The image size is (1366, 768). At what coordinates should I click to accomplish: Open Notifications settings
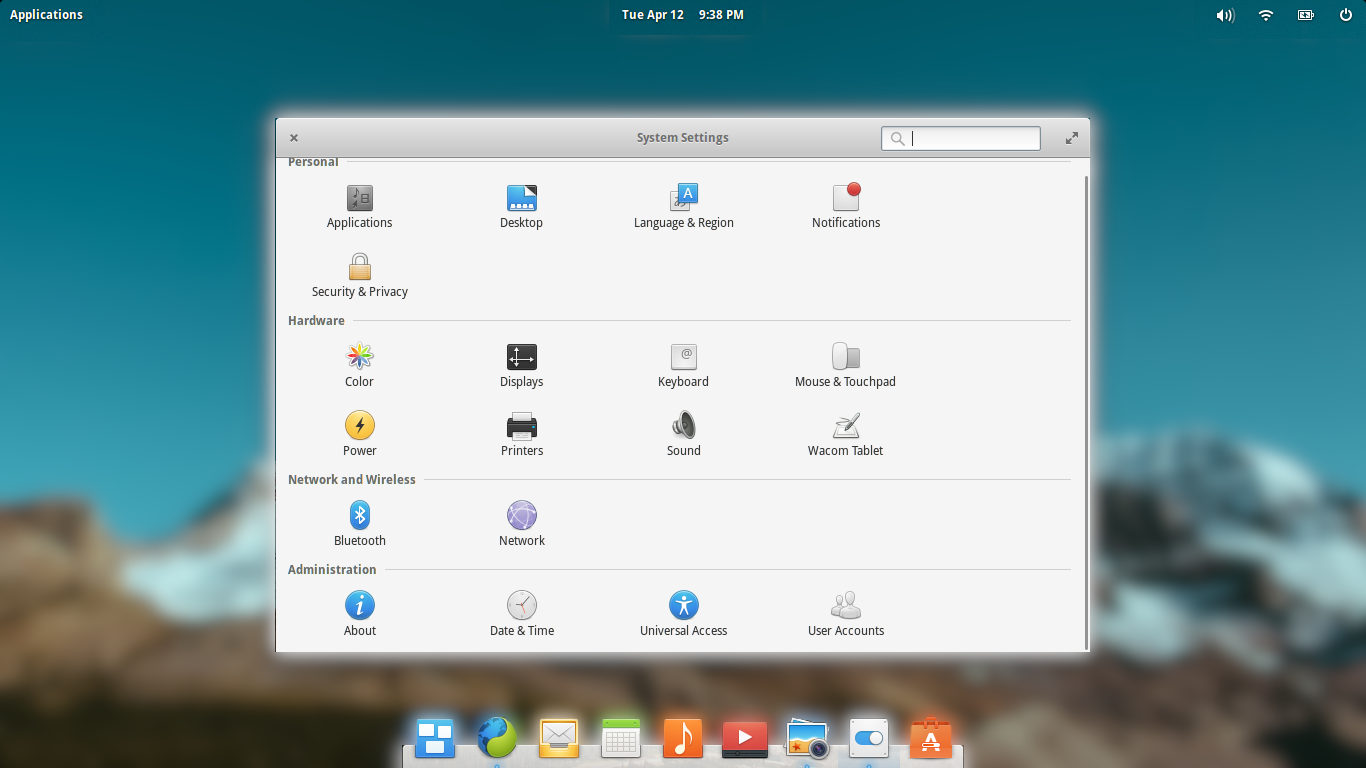(846, 207)
